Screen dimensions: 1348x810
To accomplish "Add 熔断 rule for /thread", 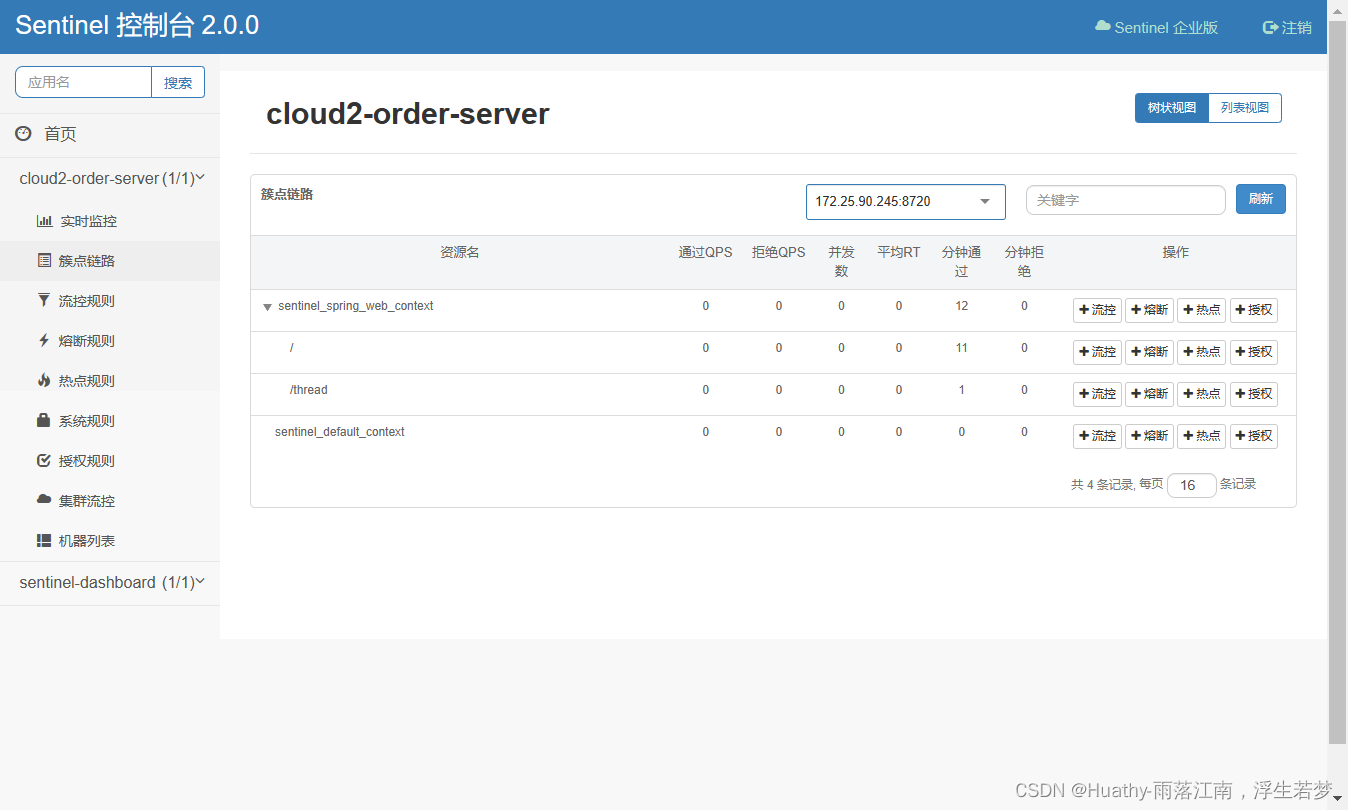I will (1149, 394).
